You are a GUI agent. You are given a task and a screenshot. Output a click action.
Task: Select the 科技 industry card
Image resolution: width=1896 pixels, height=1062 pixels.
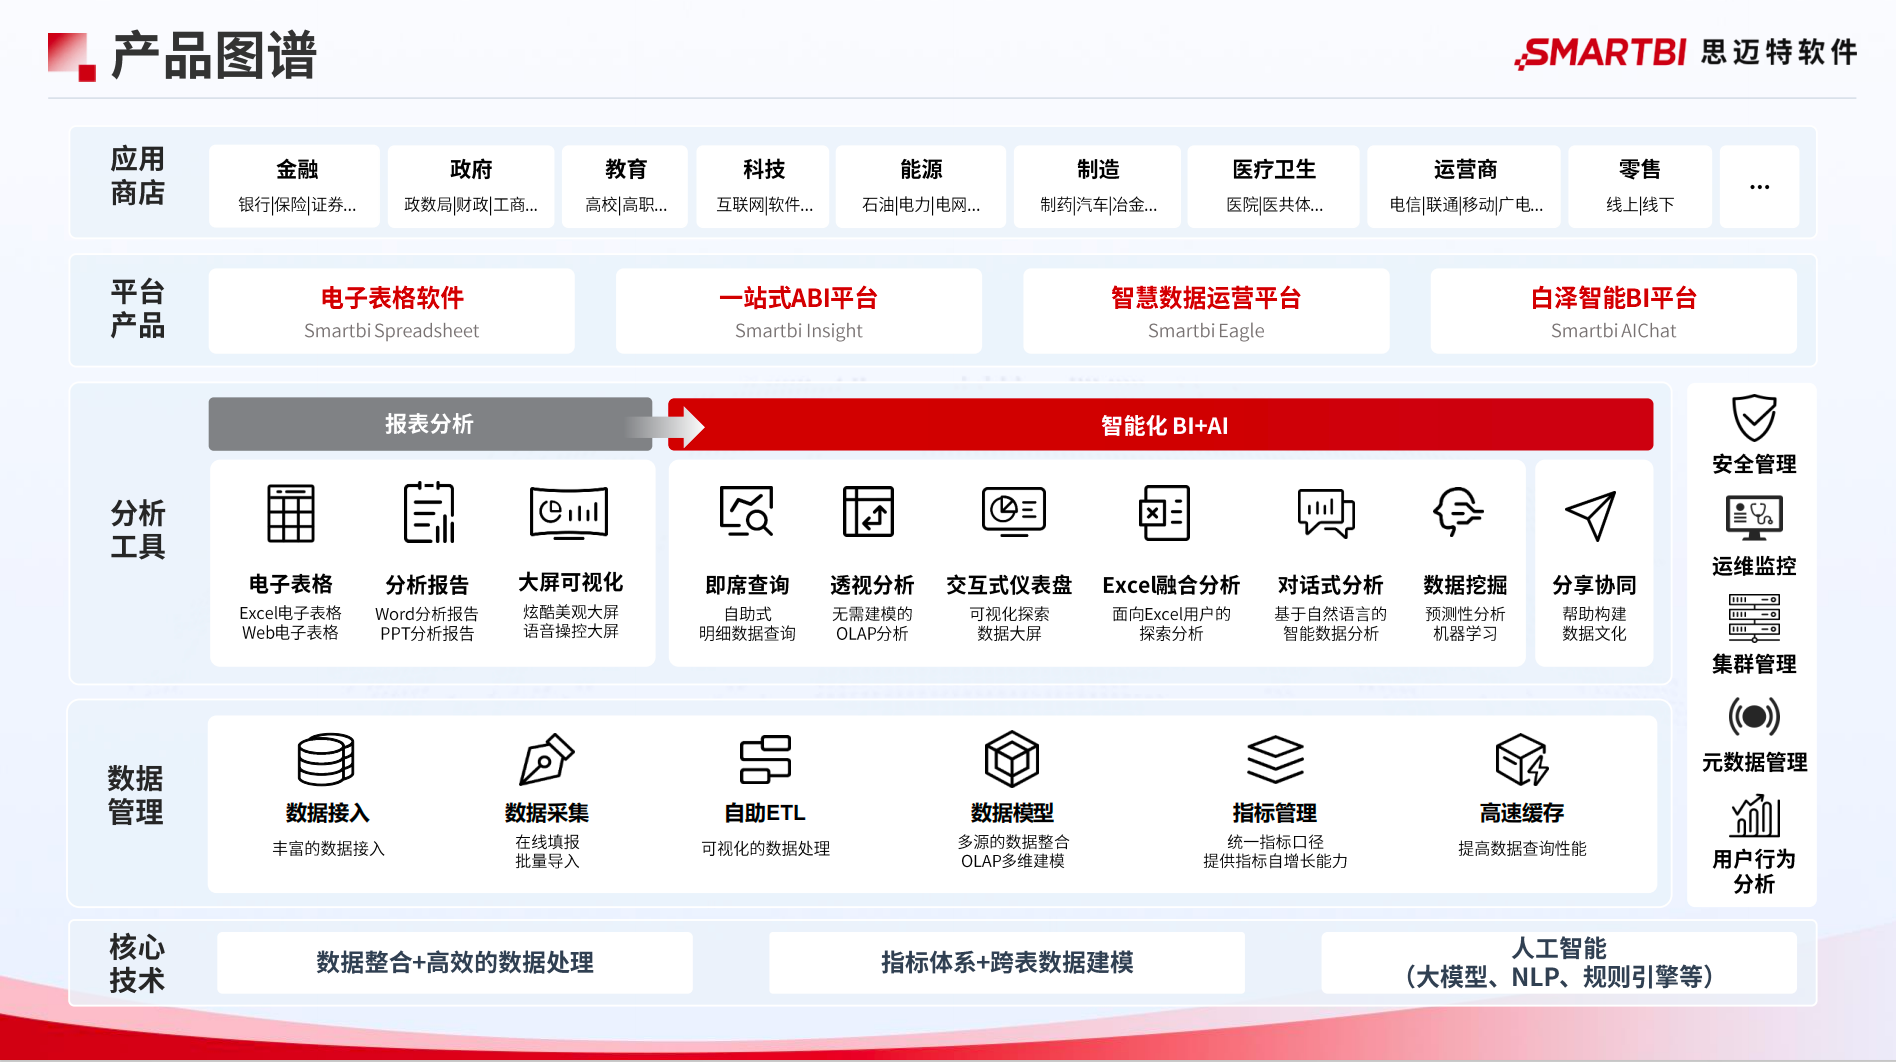coord(763,186)
